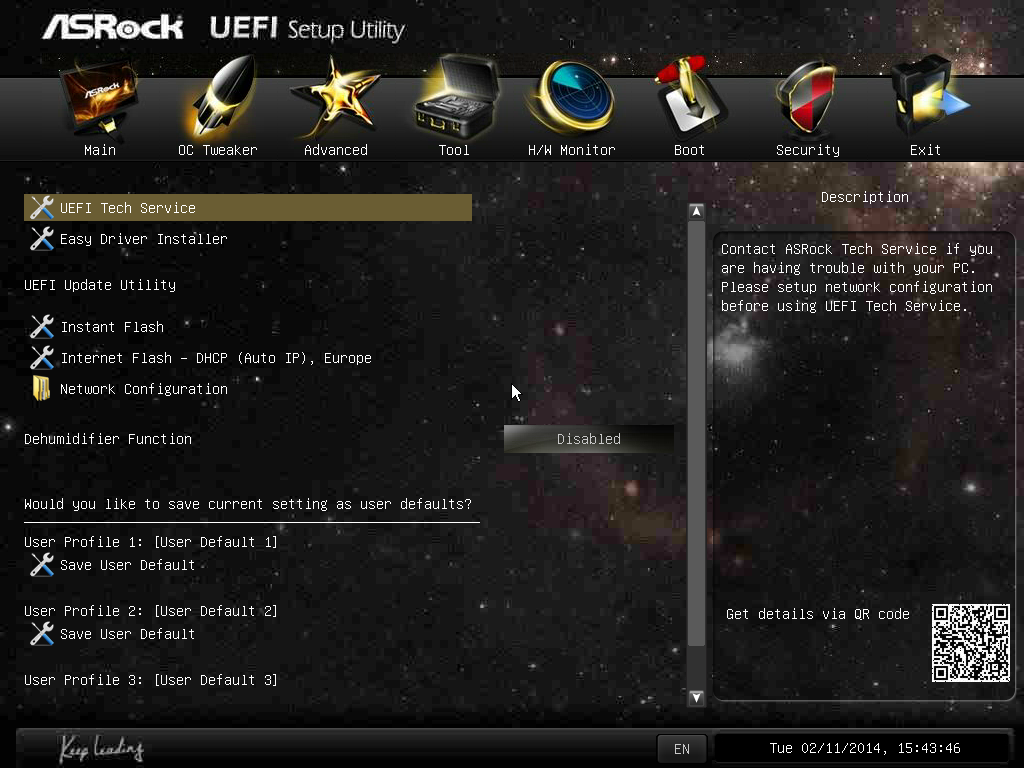Save User Default for Profile 1

tap(127, 565)
